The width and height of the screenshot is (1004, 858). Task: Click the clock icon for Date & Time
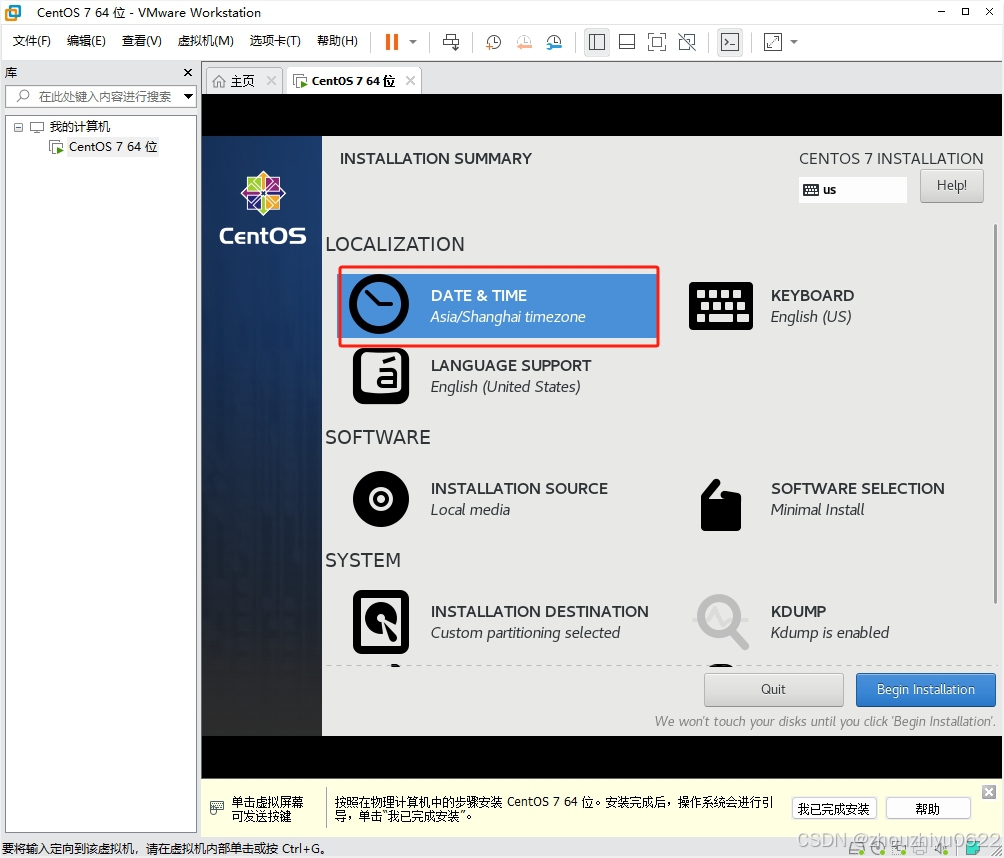click(x=379, y=304)
